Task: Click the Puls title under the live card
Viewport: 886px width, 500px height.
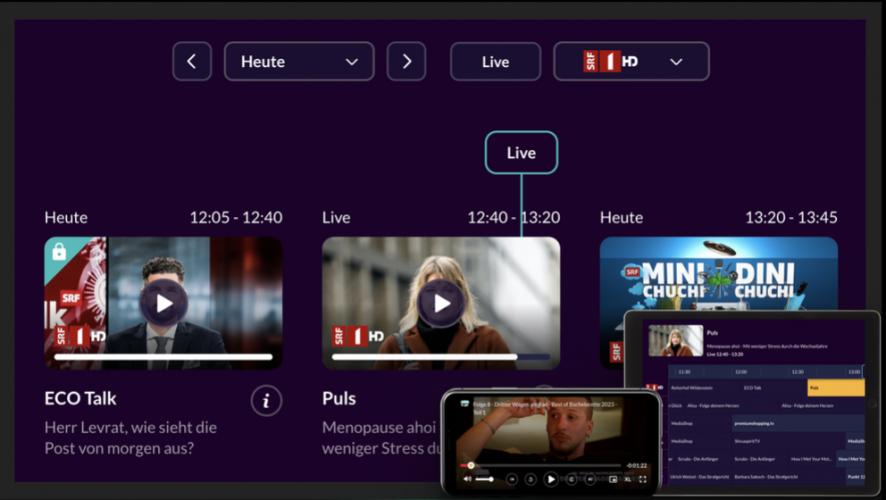Action: [x=339, y=398]
